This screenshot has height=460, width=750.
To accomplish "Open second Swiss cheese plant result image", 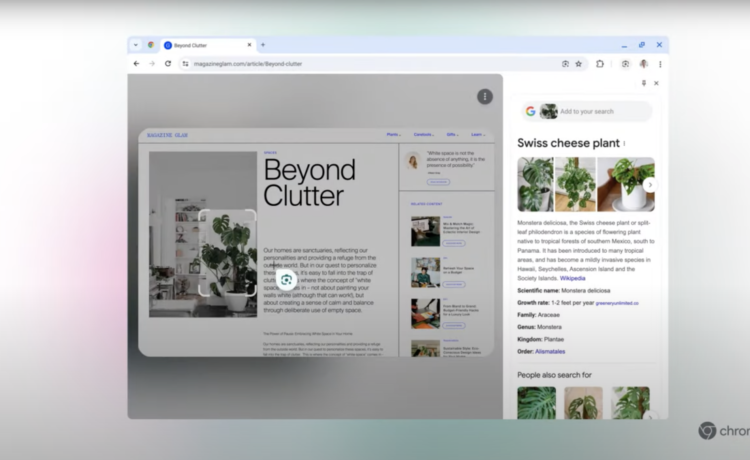I will [575, 185].
